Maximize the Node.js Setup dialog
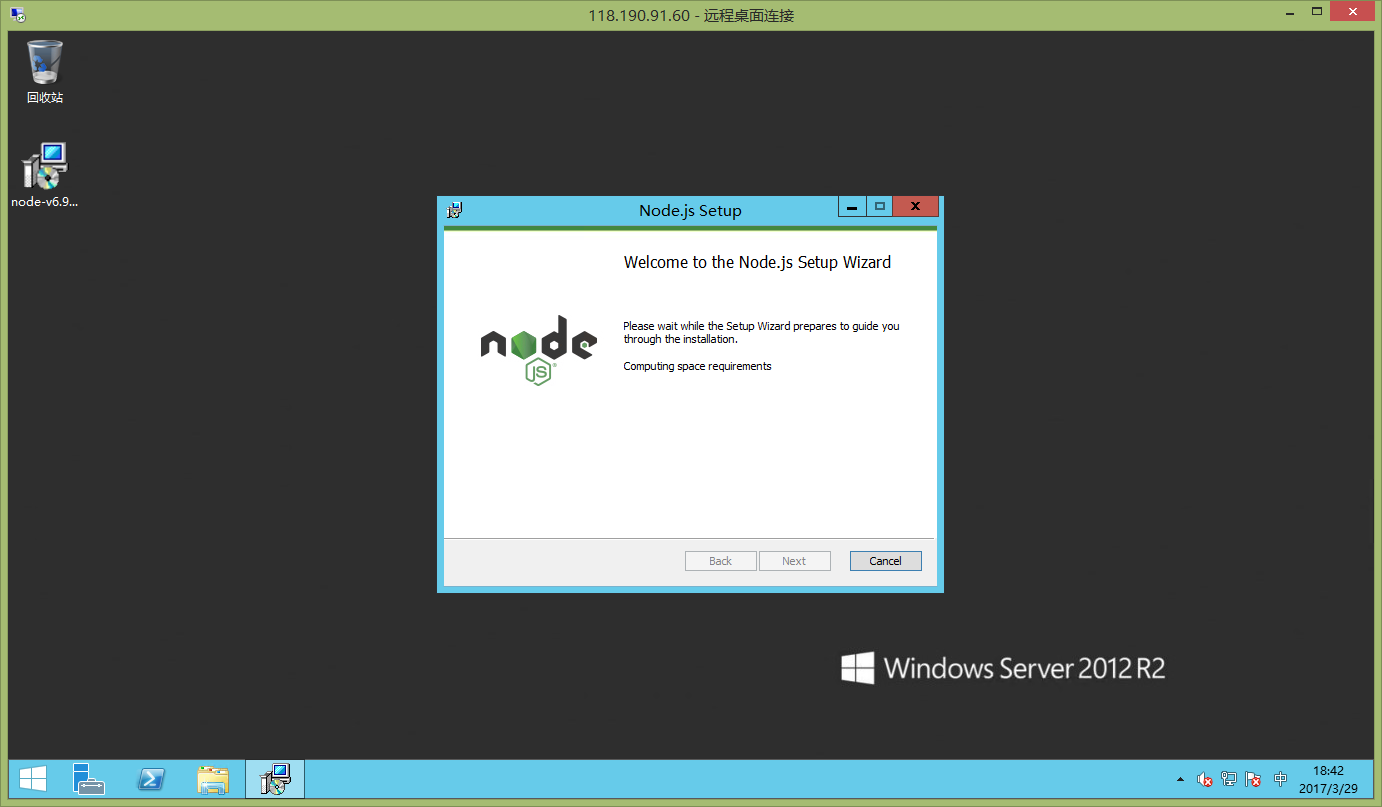1382x807 pixels. pos(880,207)
